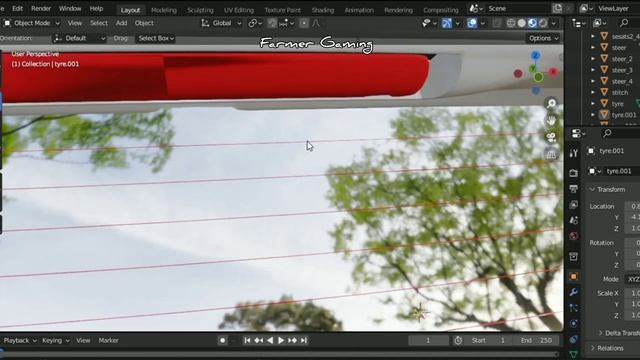The image size is (640, 360).
Task: Switch to material preview shading
Action: click(x=532, y=23)
